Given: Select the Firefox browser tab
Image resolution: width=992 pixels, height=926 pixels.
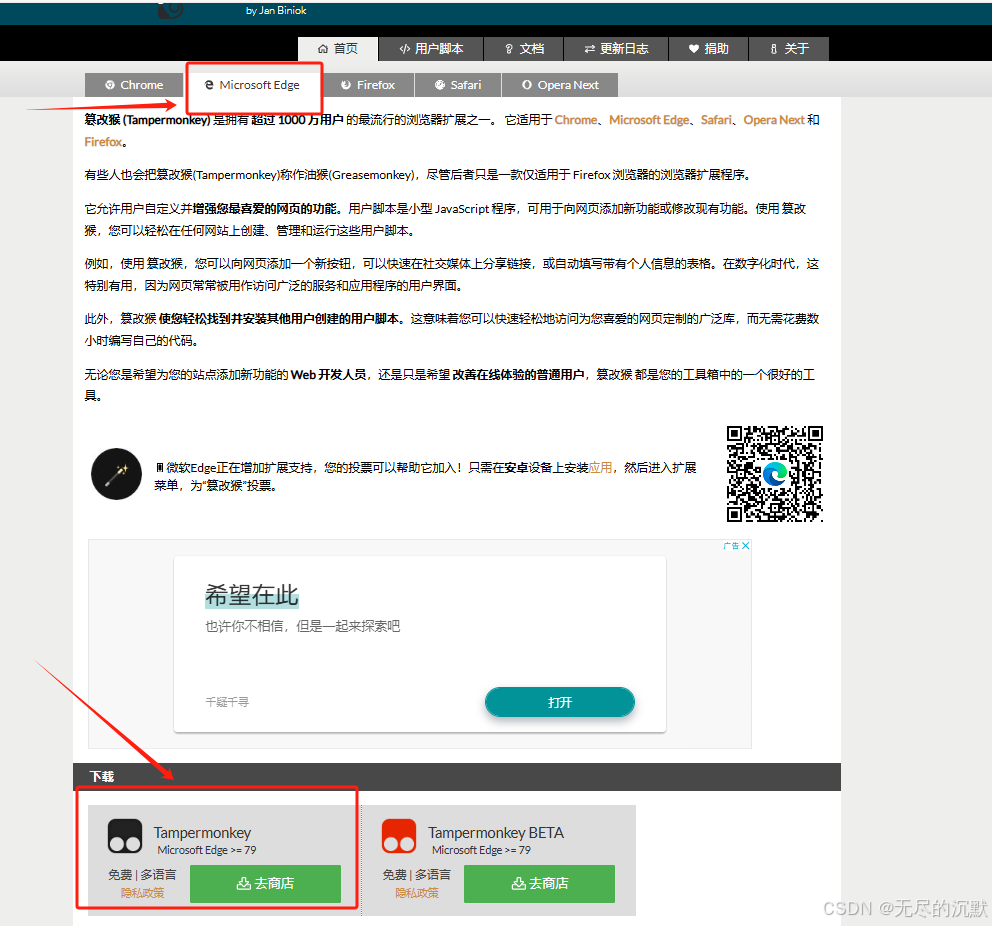Looking at the screenshot, I should point(368,85).
